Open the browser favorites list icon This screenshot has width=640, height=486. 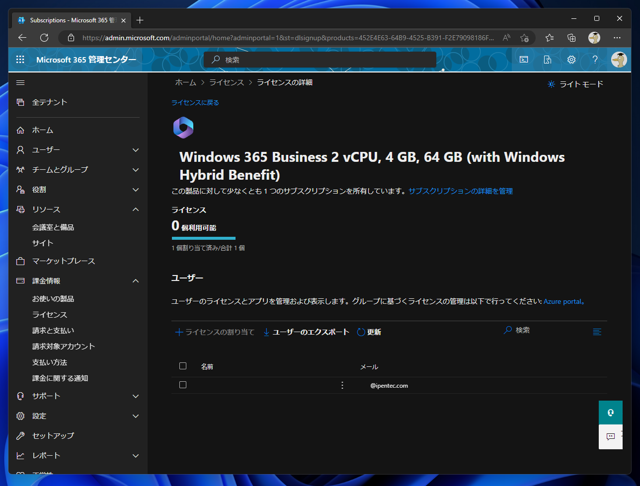549,38
